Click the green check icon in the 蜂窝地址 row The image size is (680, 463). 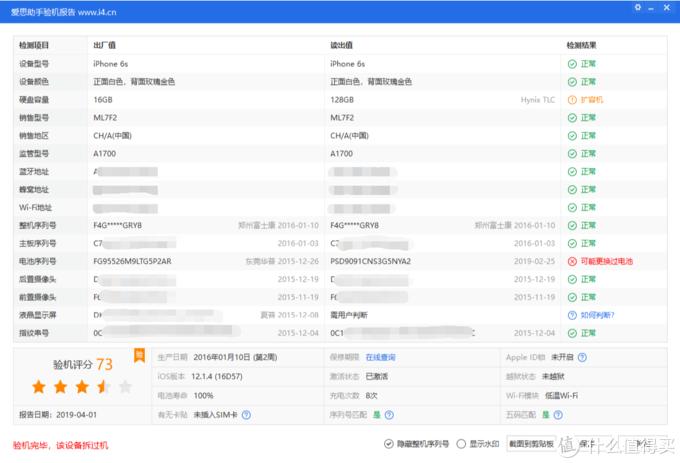(572, 189)
